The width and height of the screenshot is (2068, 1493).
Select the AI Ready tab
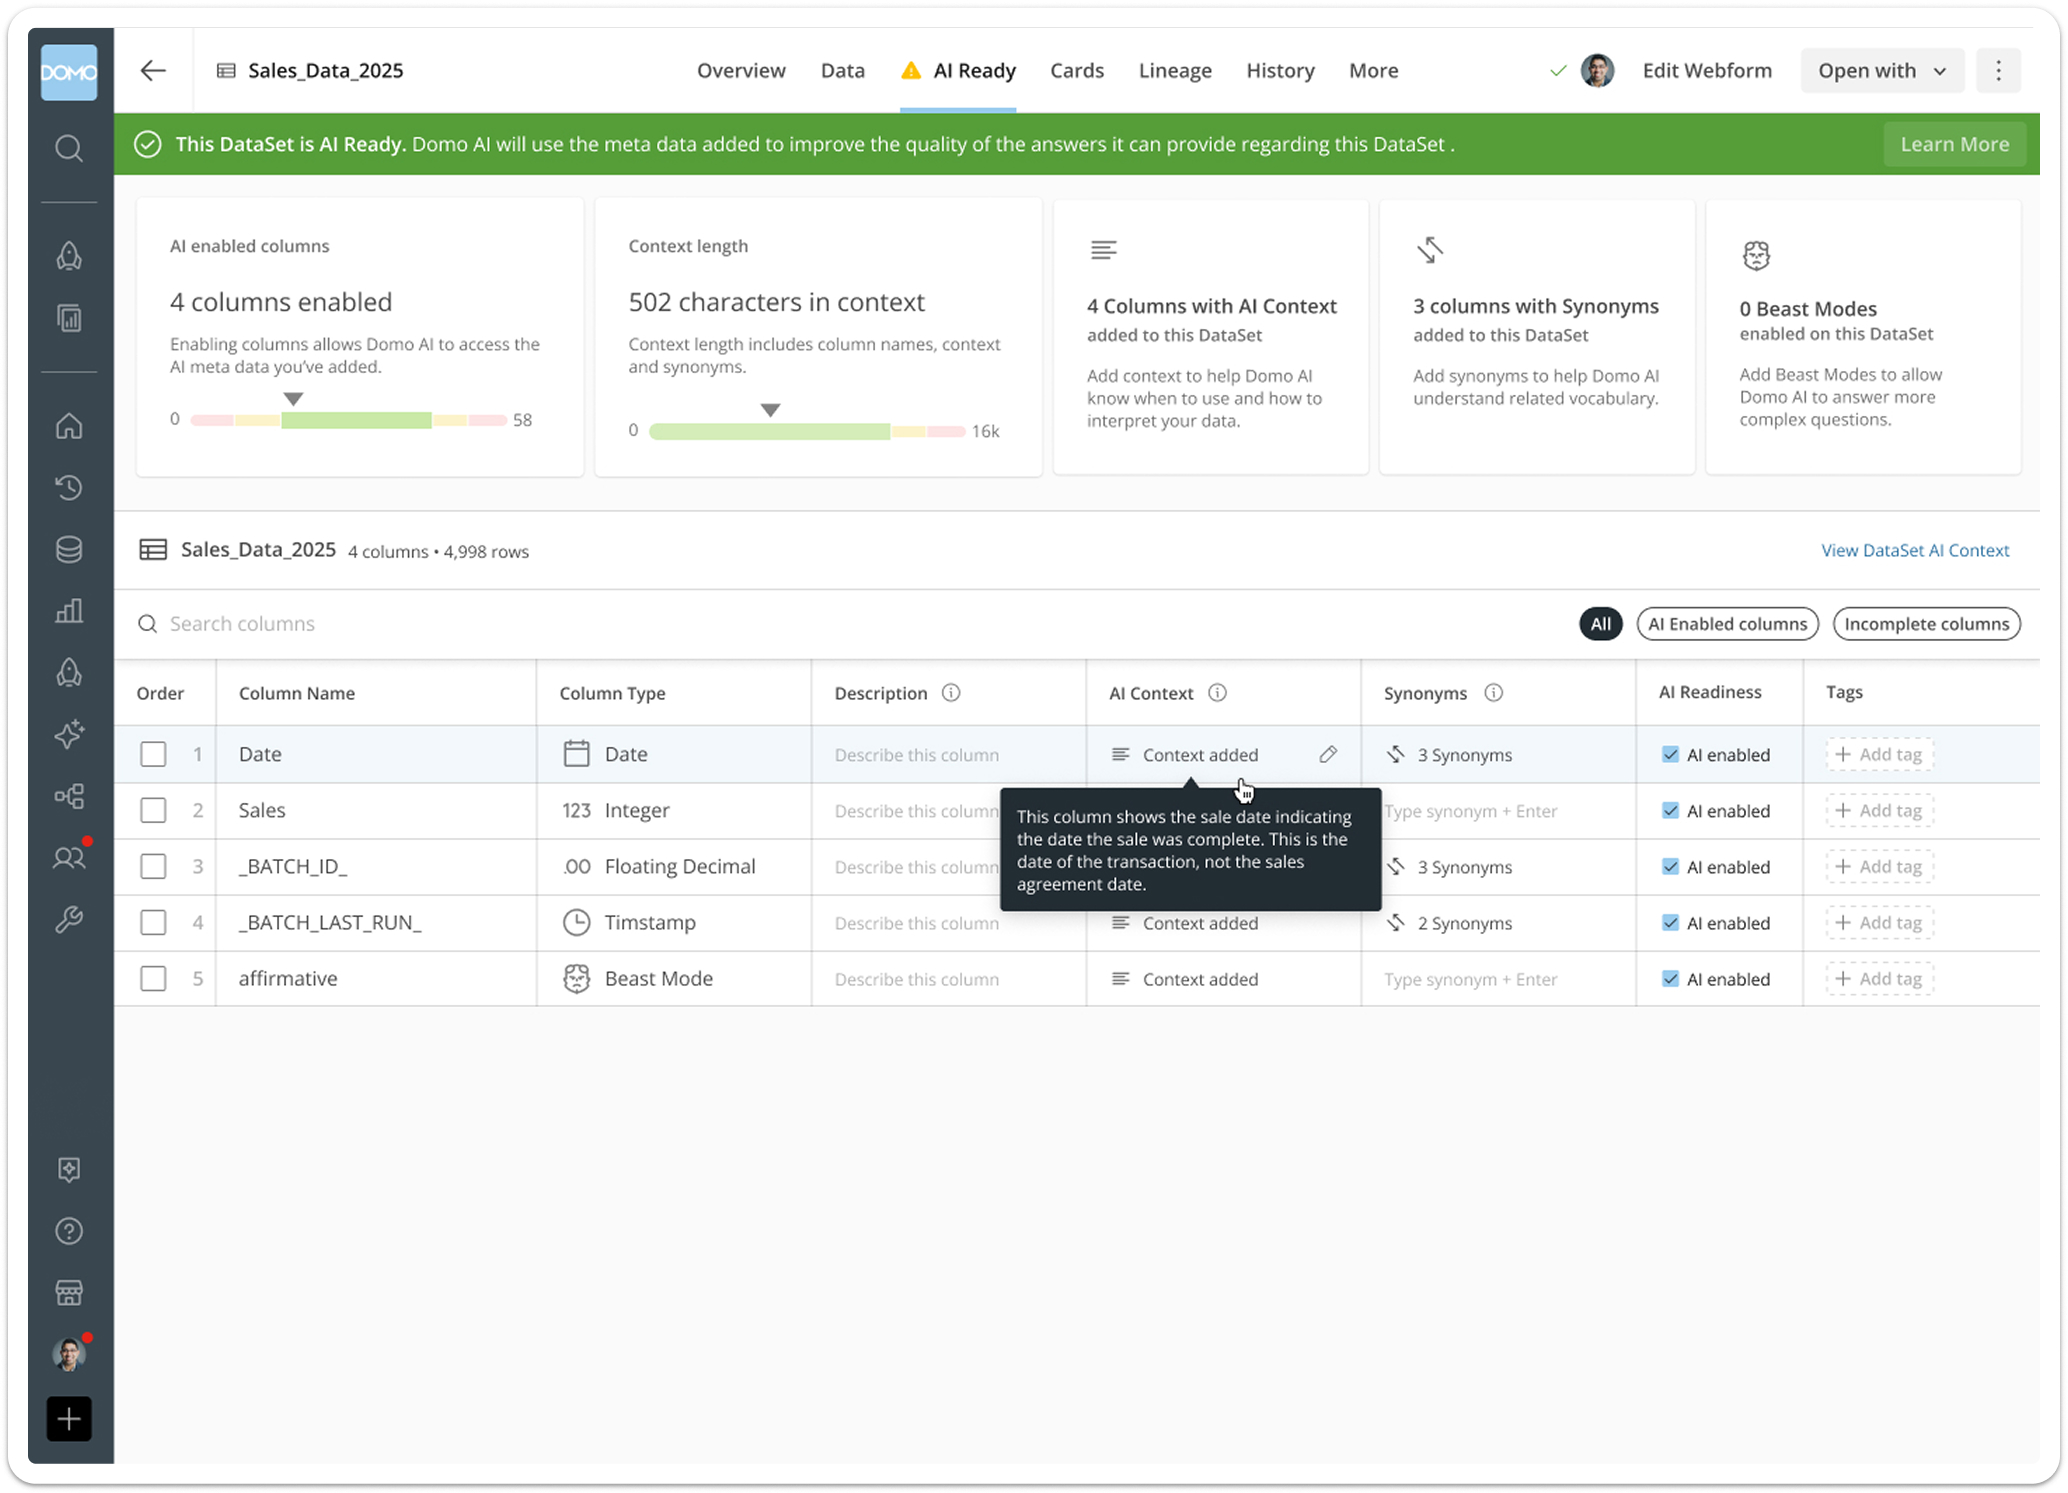(x=958, y=70)
